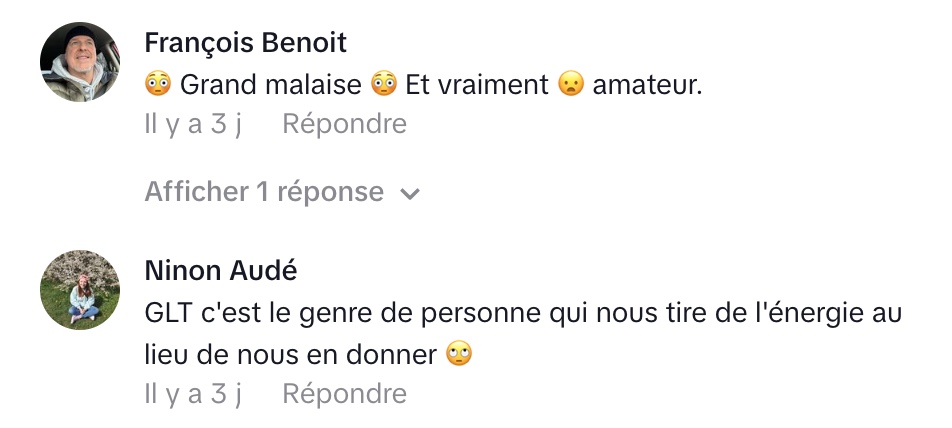Expand replies via "Afficher 1 réponse"
This screenshot has height=428, width=952.
264,192
